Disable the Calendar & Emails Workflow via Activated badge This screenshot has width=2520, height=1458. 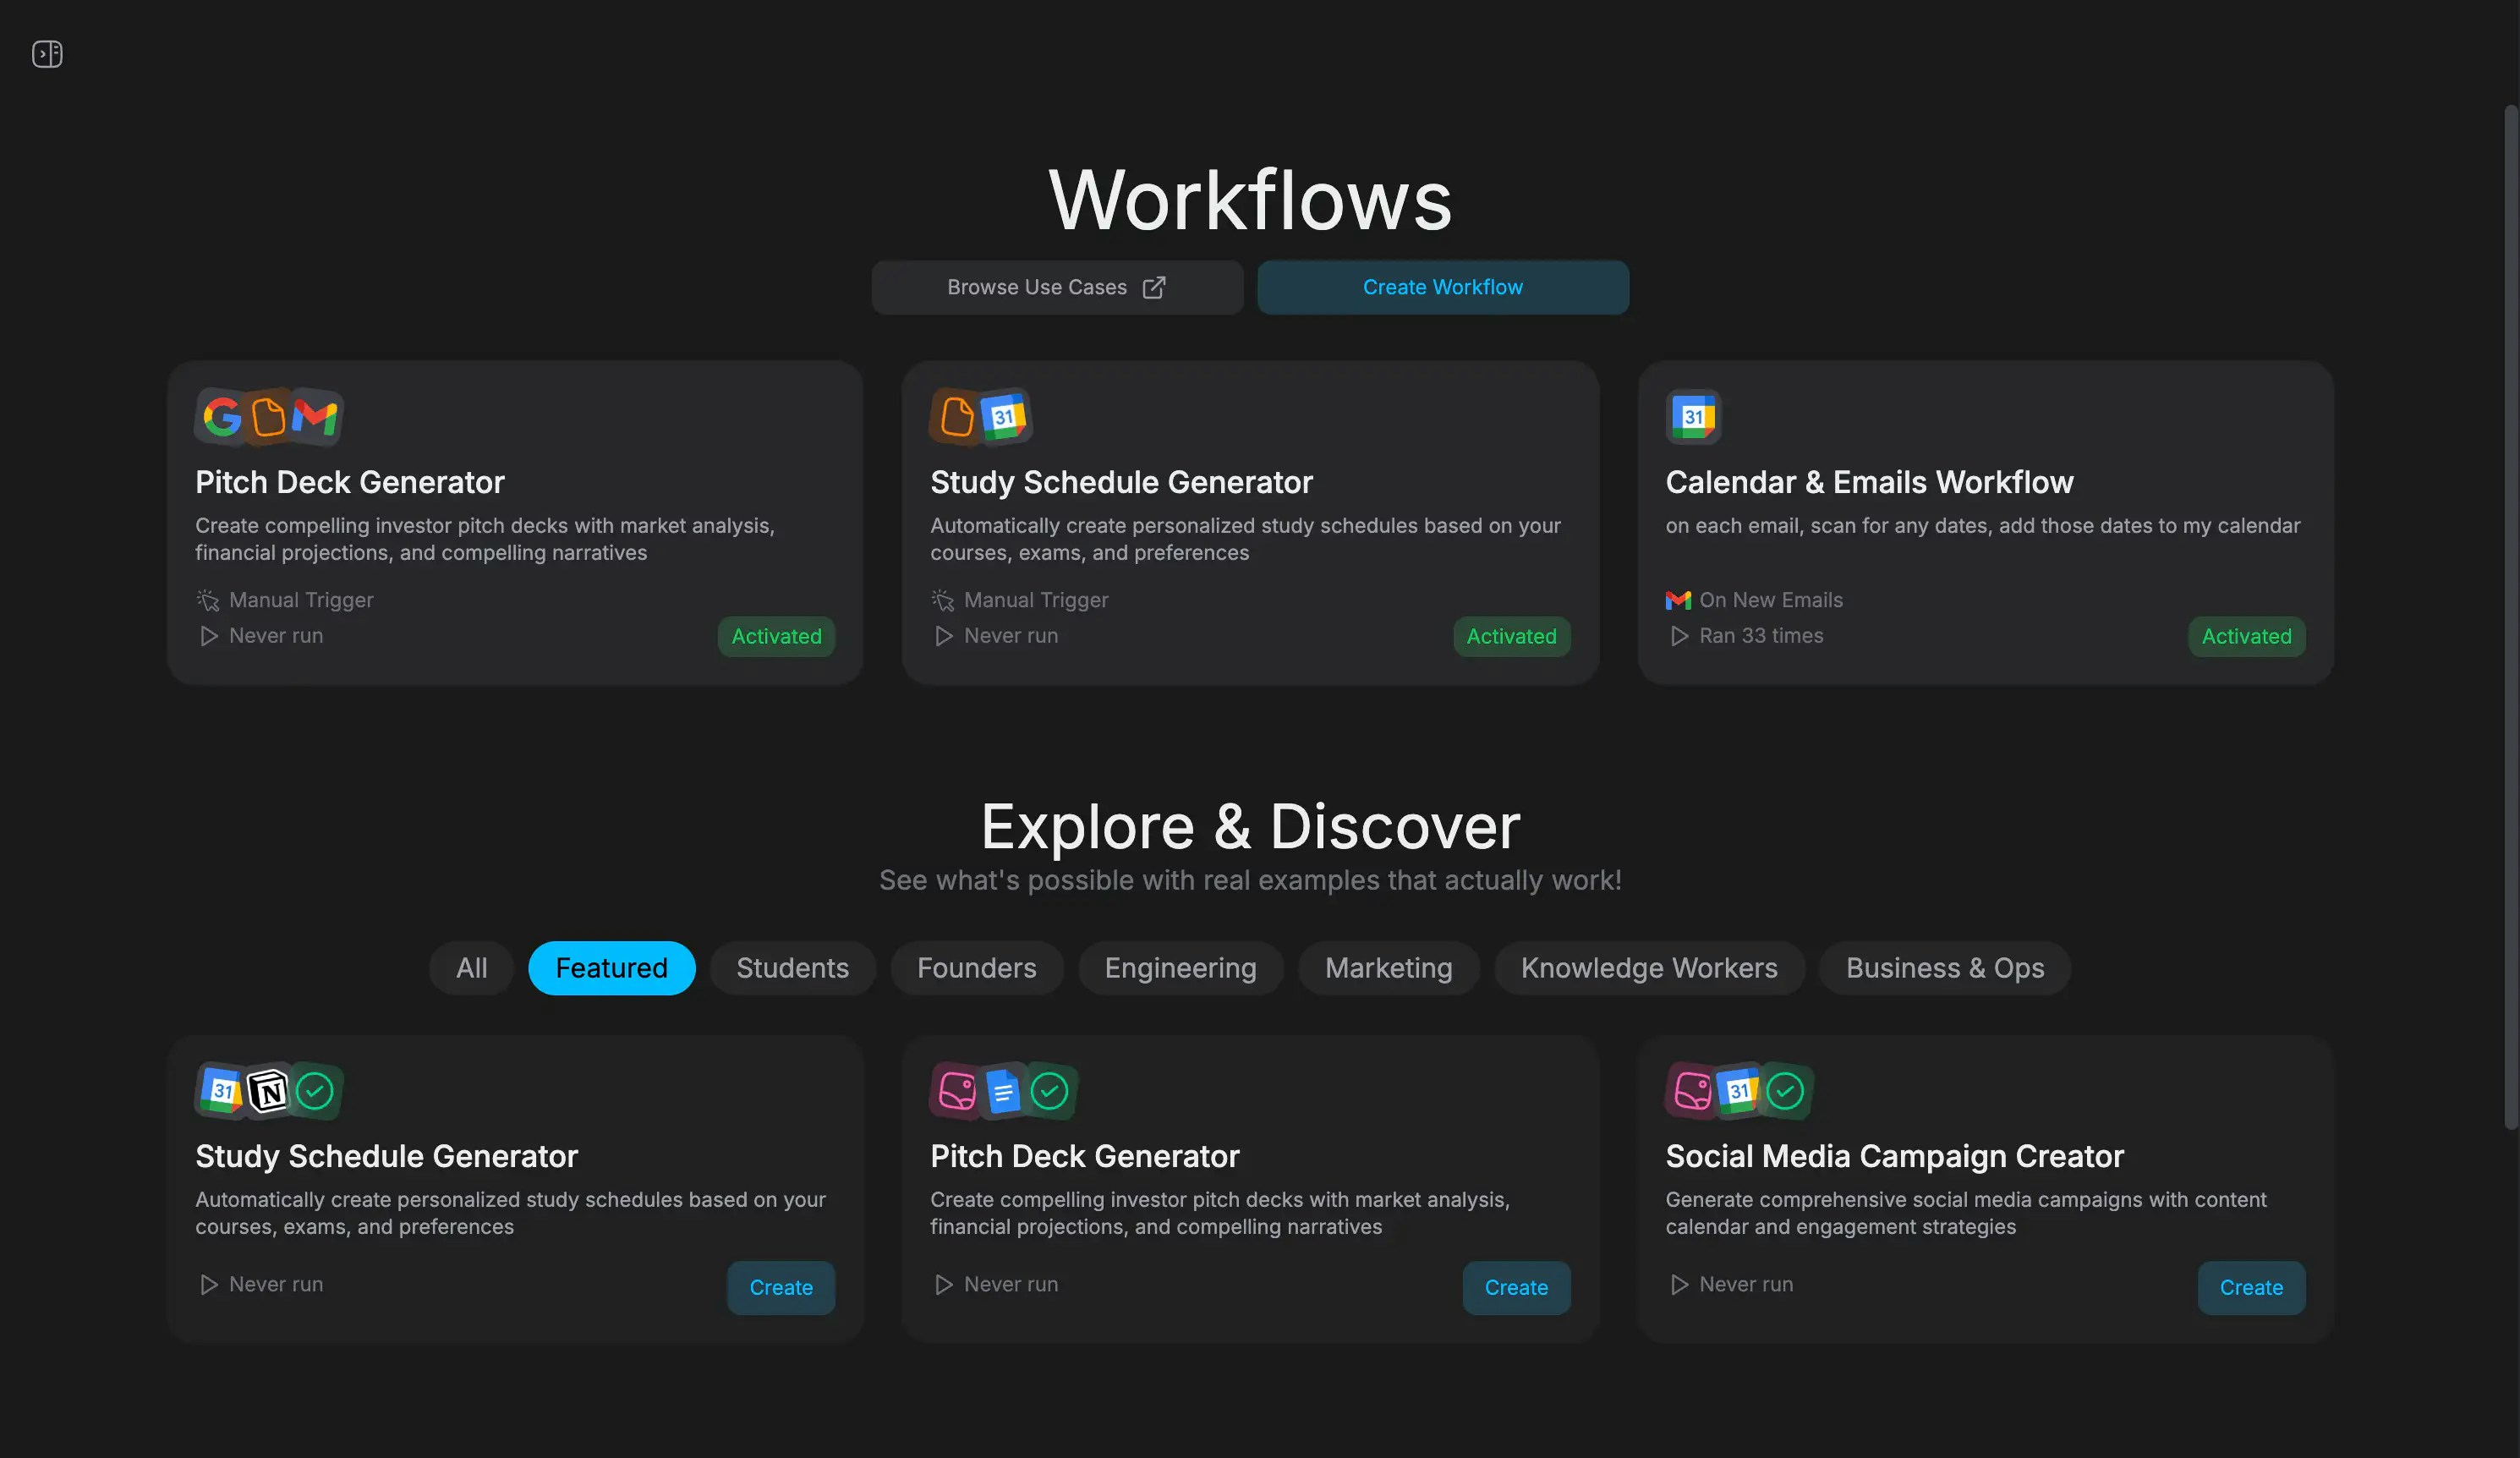(x=2246, y=636)
